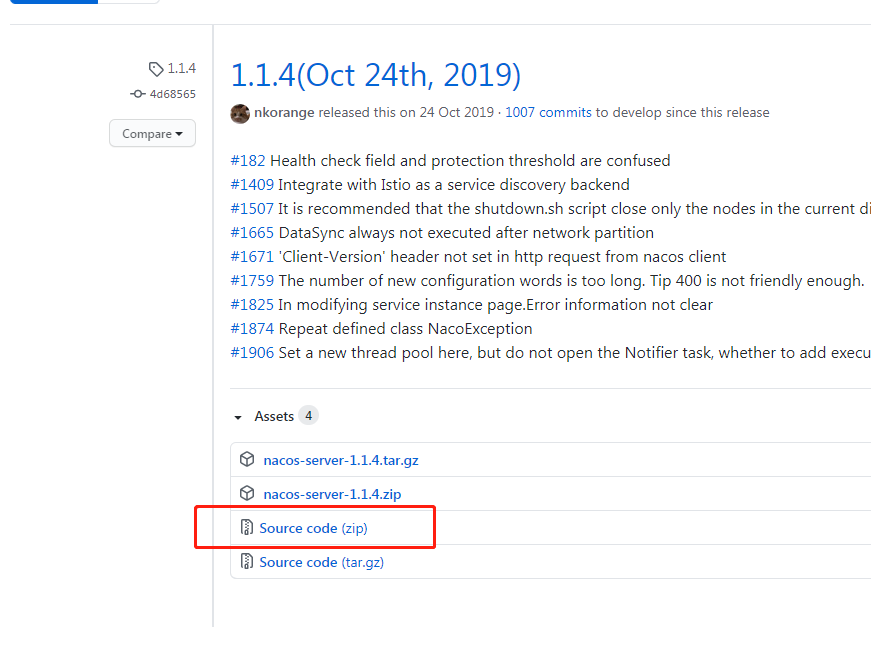Open the 1.1.4 tag link in sidebar
Image resolution: width=871 pixels, height=653 pixels.
click(182, 68)
